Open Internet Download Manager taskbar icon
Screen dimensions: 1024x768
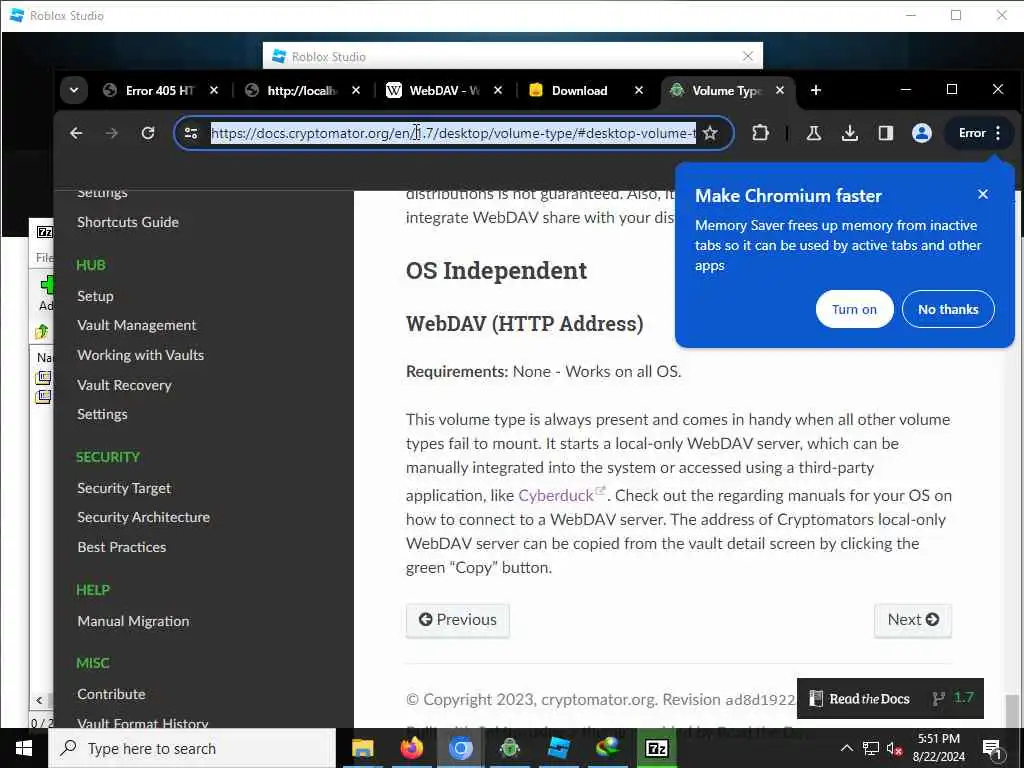point(607,748)
